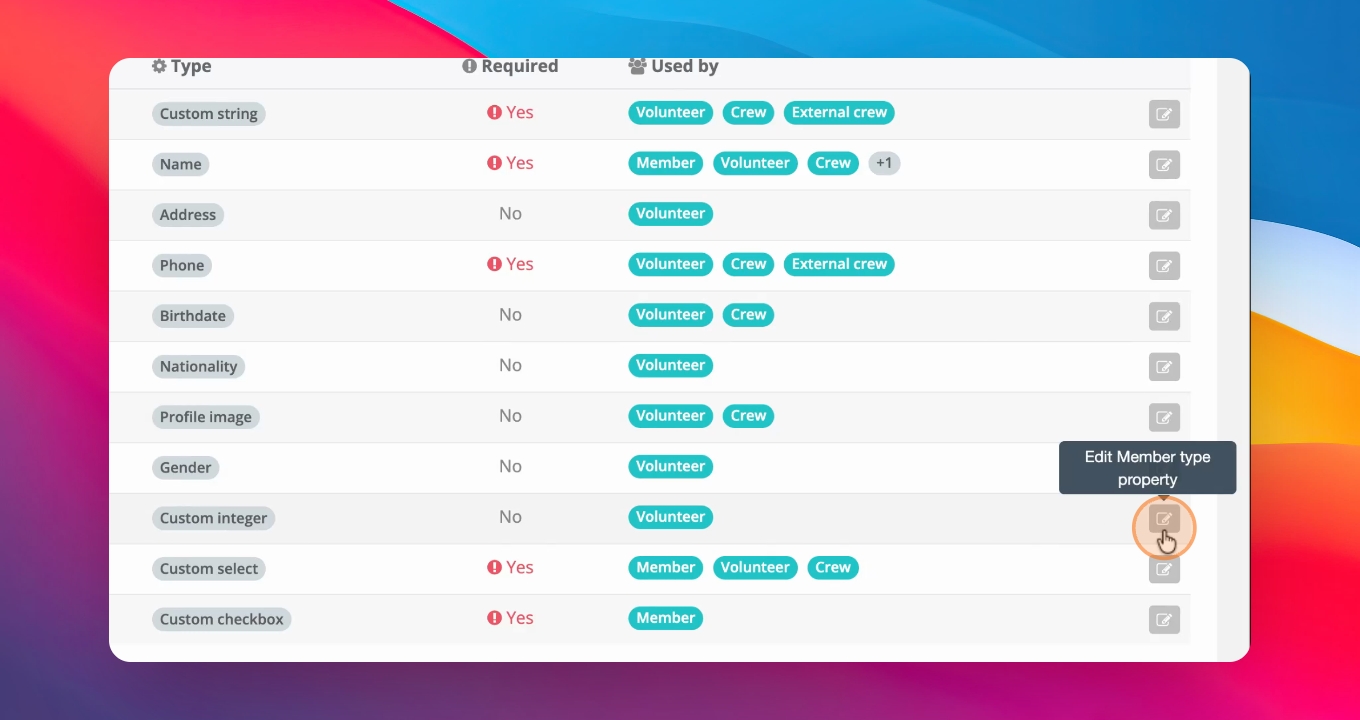This screenshot has width=1360, height=720.
Task: Click Volunteer tag in Address row
Action: coord(671,213)
